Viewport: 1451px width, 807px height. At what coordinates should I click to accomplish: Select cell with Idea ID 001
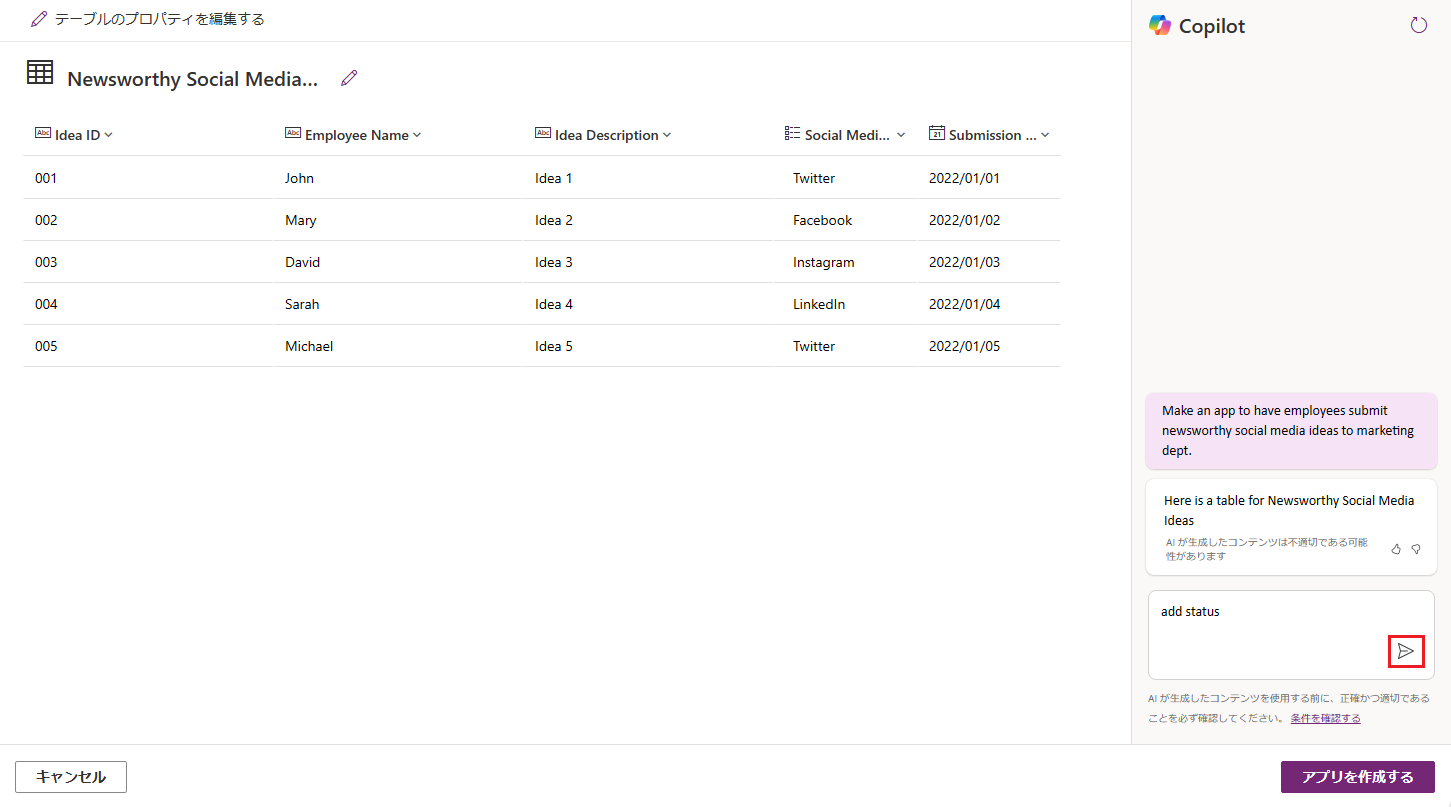click(x=148, y=178)
